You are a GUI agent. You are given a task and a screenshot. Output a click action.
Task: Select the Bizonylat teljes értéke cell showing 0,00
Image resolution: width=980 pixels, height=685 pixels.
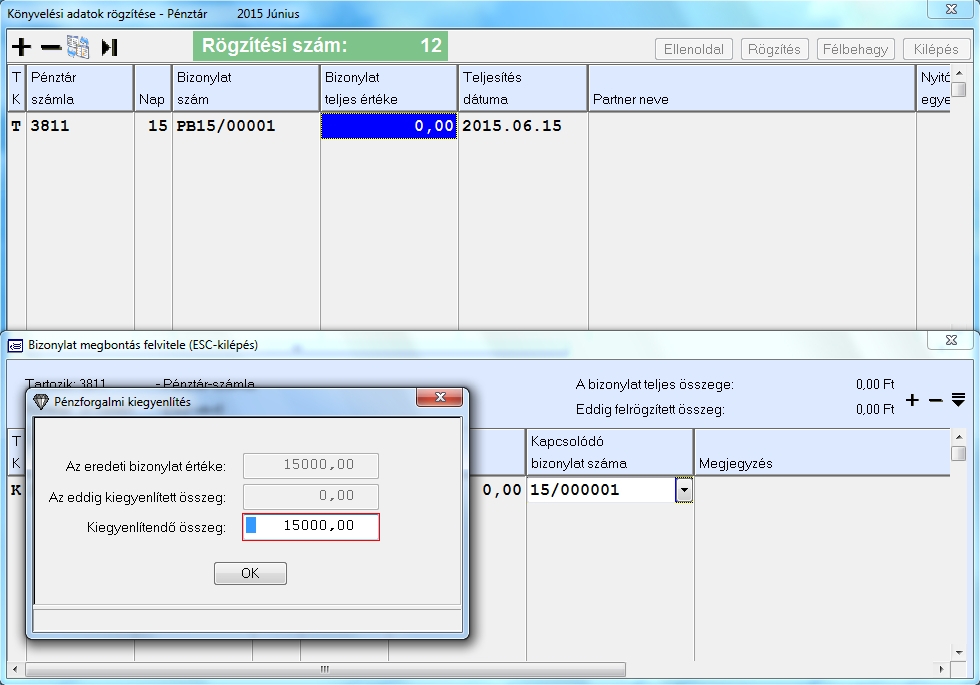click(389, 126)
